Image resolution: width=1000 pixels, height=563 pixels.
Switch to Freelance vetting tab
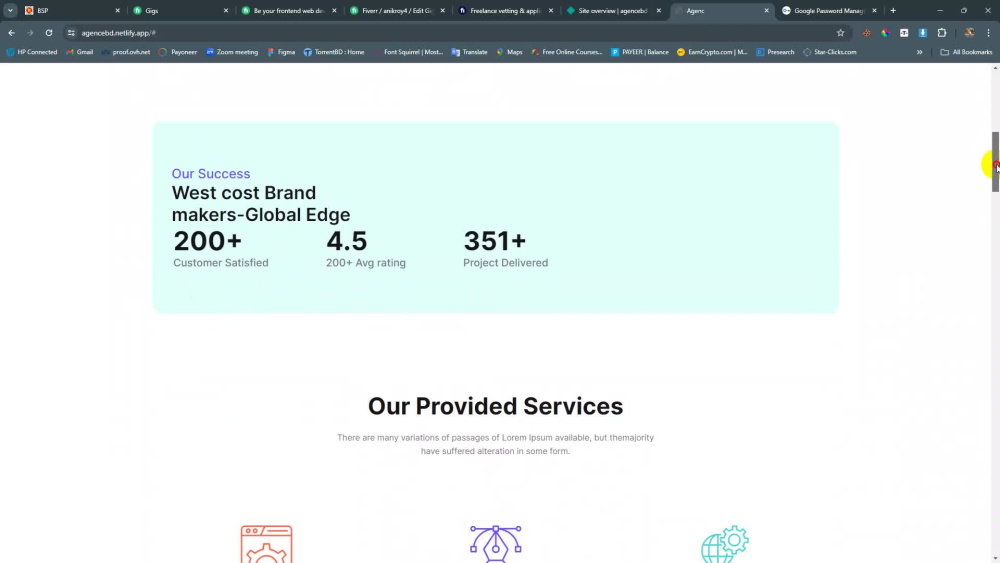pos(504,10)
